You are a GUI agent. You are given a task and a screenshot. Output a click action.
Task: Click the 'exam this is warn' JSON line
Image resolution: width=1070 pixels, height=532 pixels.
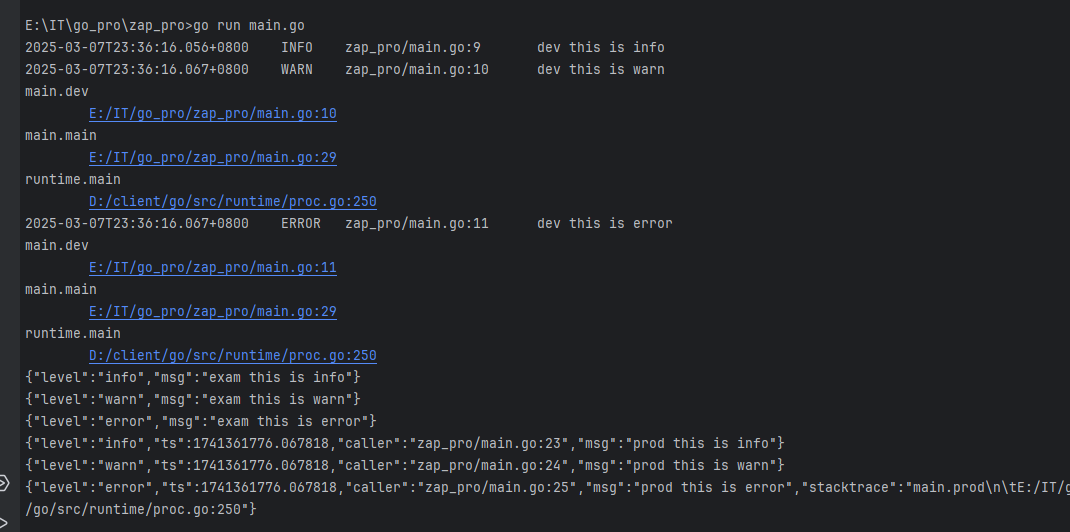(192, 400)
